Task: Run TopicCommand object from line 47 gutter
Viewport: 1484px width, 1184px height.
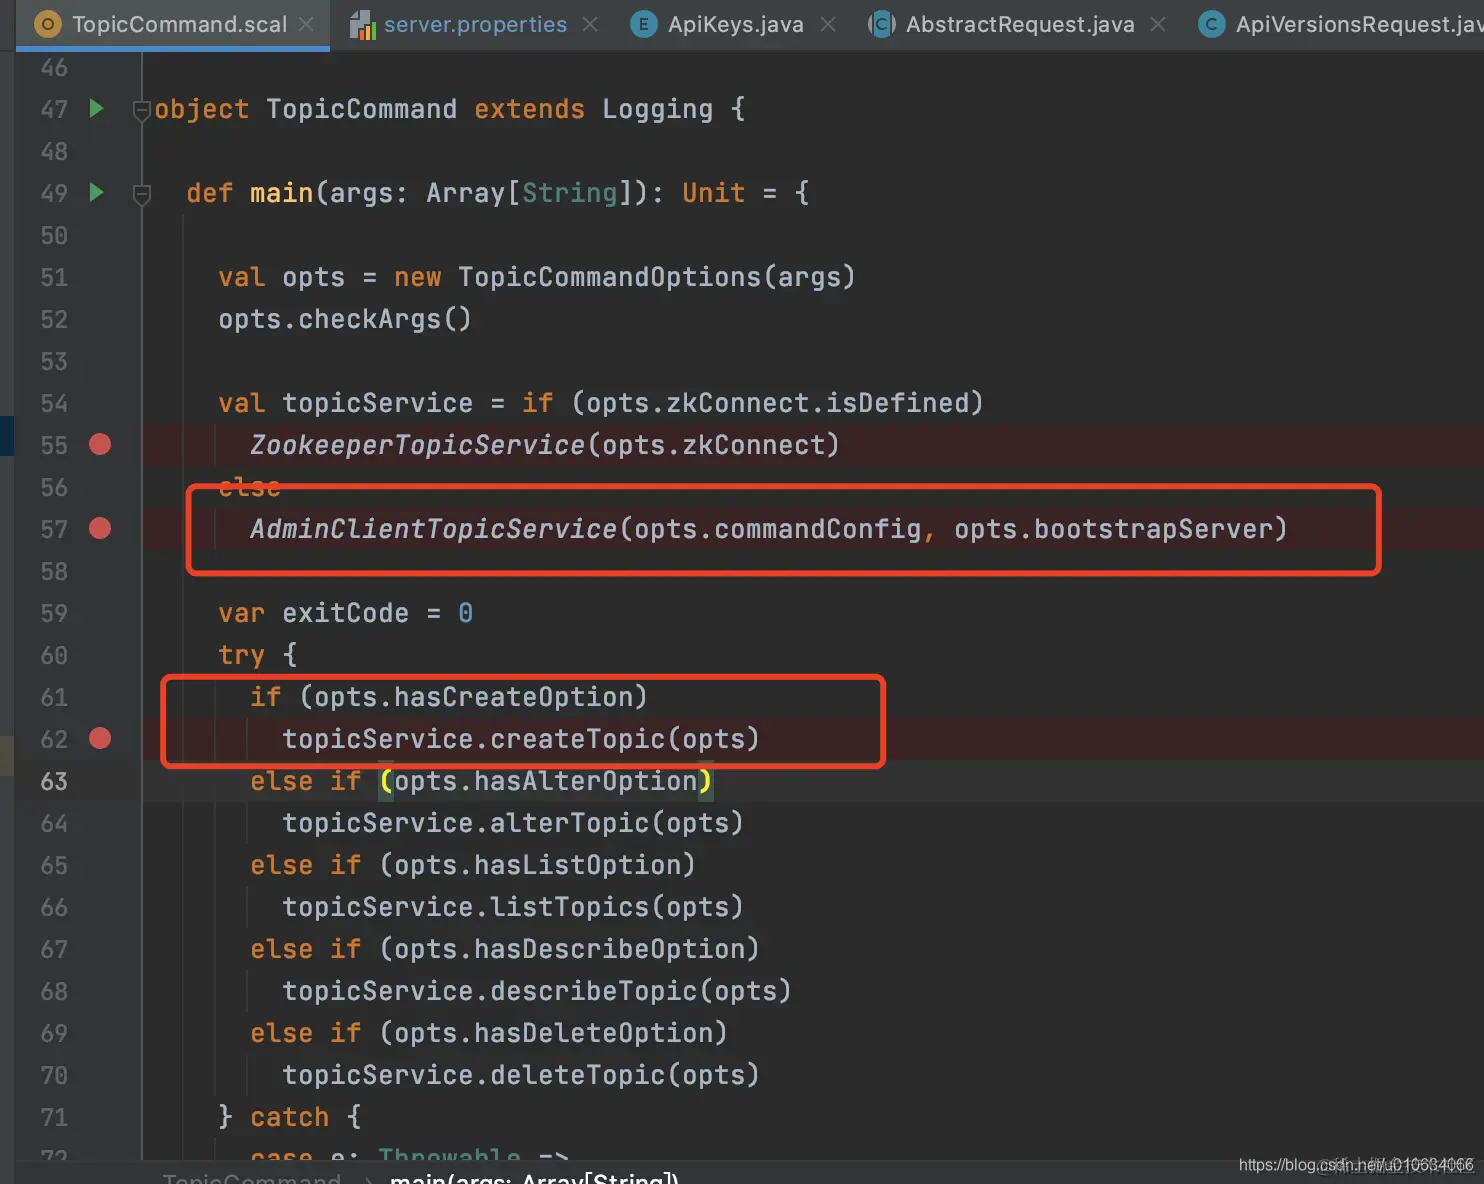Action: 96,108
